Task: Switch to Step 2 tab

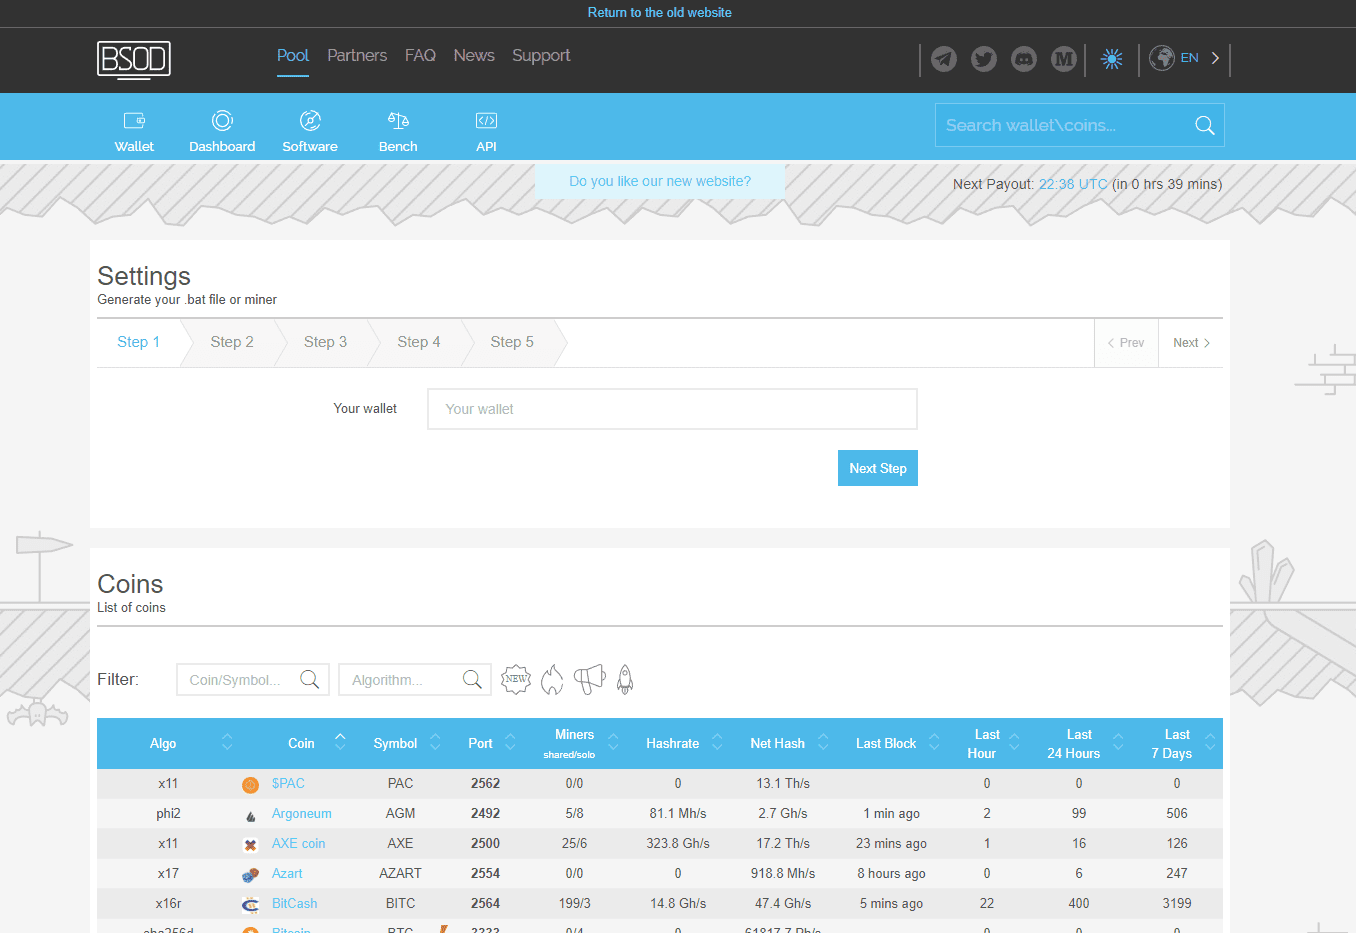Action: point(232,342)
